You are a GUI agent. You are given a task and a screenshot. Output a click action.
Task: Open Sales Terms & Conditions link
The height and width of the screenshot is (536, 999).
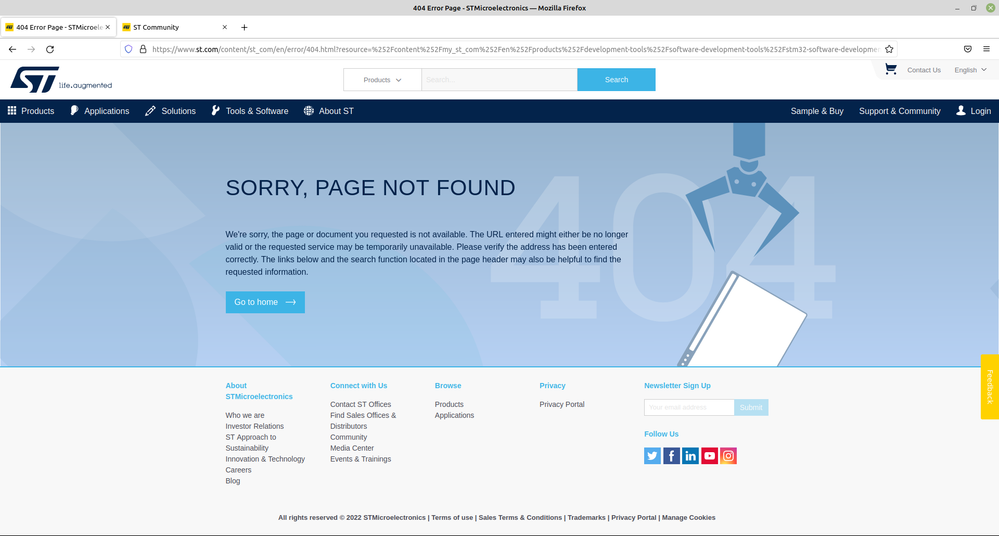point(520,518)
